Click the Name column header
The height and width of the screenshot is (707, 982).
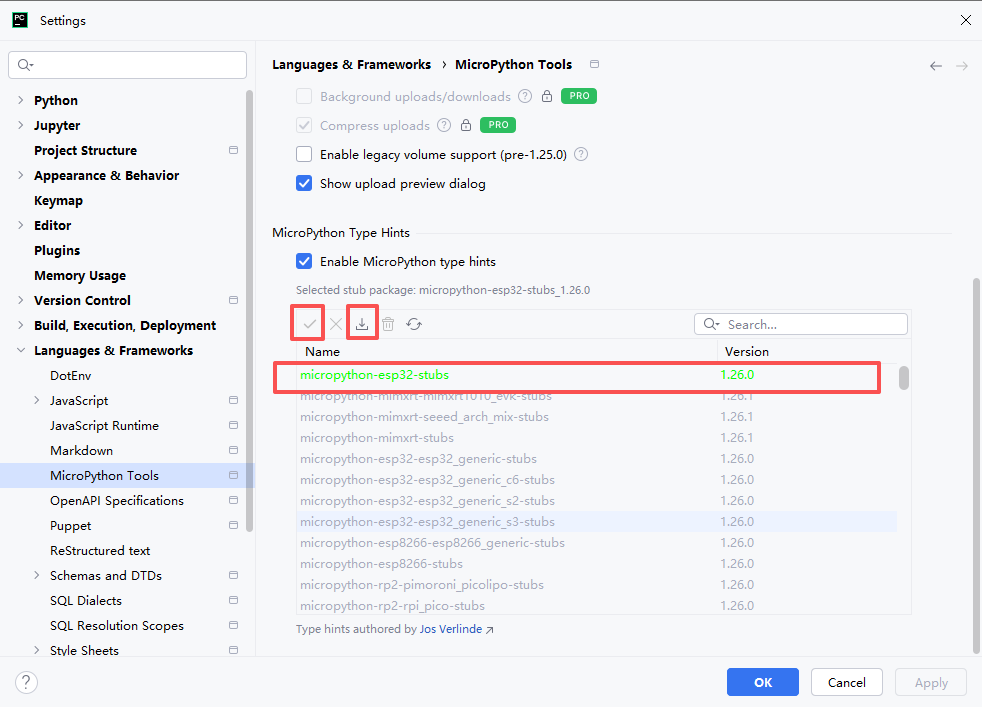[x=507, y=351]
